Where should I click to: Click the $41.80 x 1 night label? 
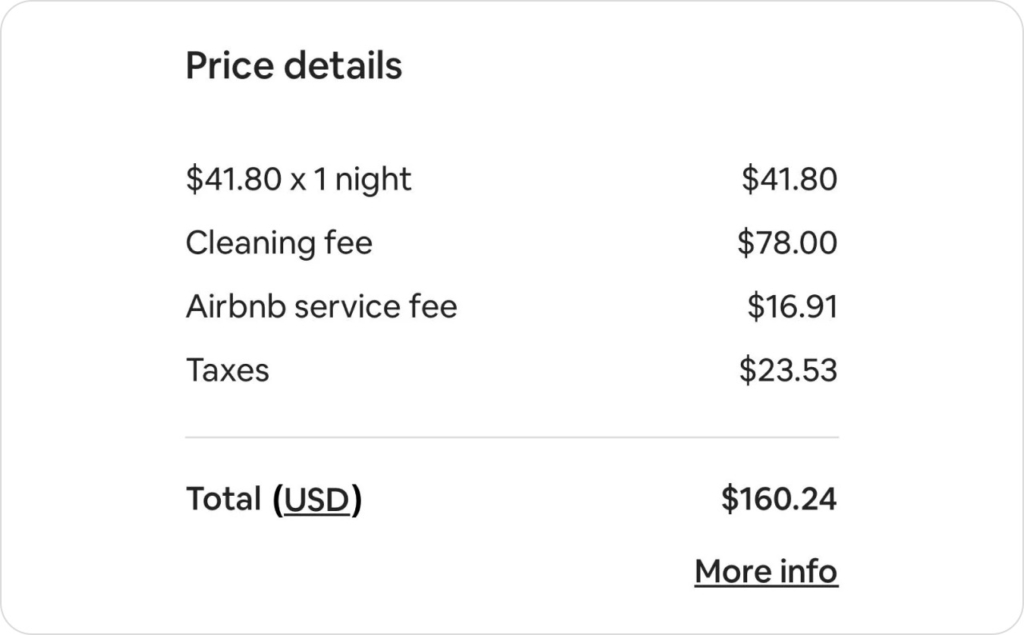(297, 178)
